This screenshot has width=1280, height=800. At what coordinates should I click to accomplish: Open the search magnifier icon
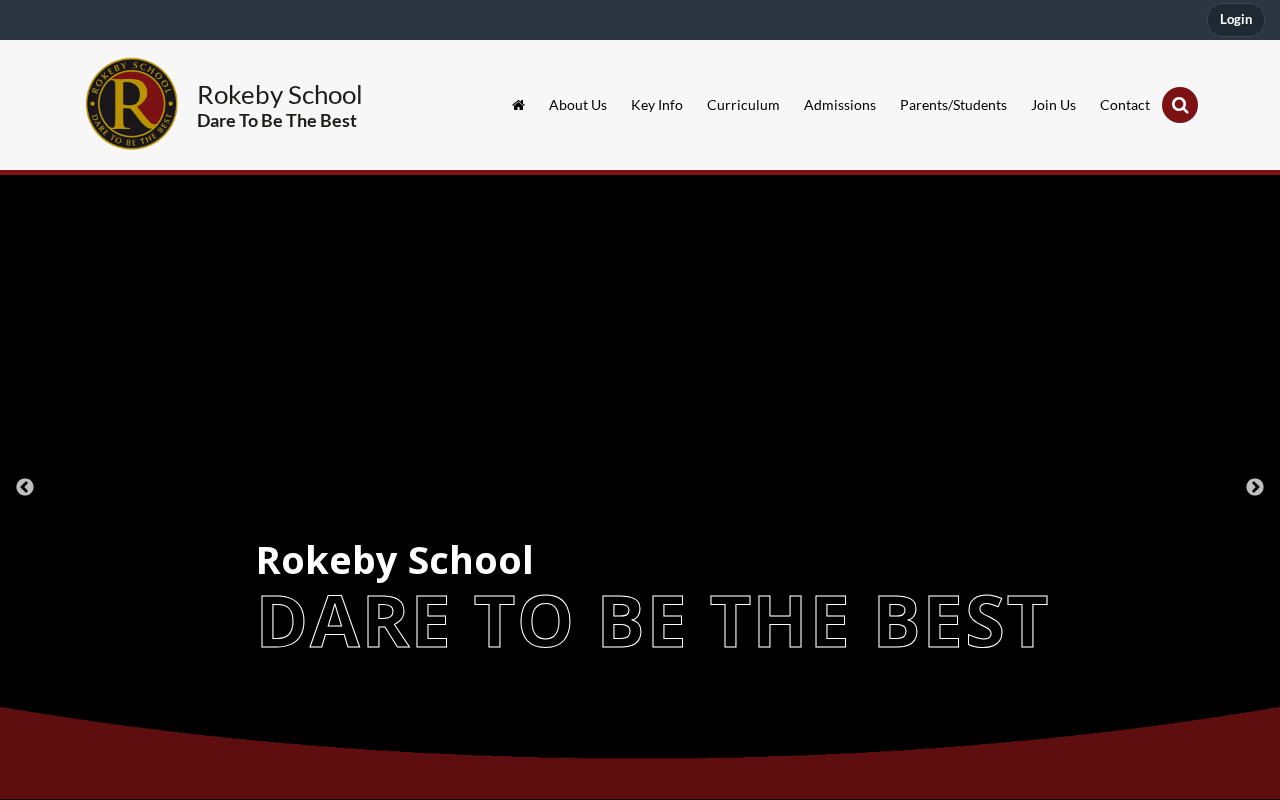tap(1180, 105)
